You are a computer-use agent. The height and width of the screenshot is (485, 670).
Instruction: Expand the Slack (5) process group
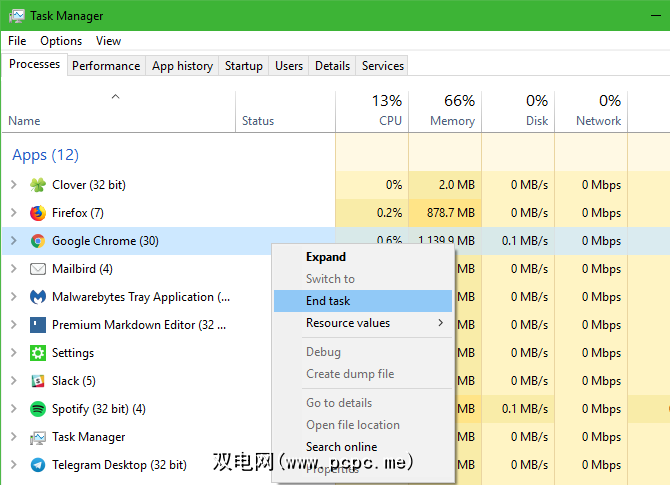(14, 380)
